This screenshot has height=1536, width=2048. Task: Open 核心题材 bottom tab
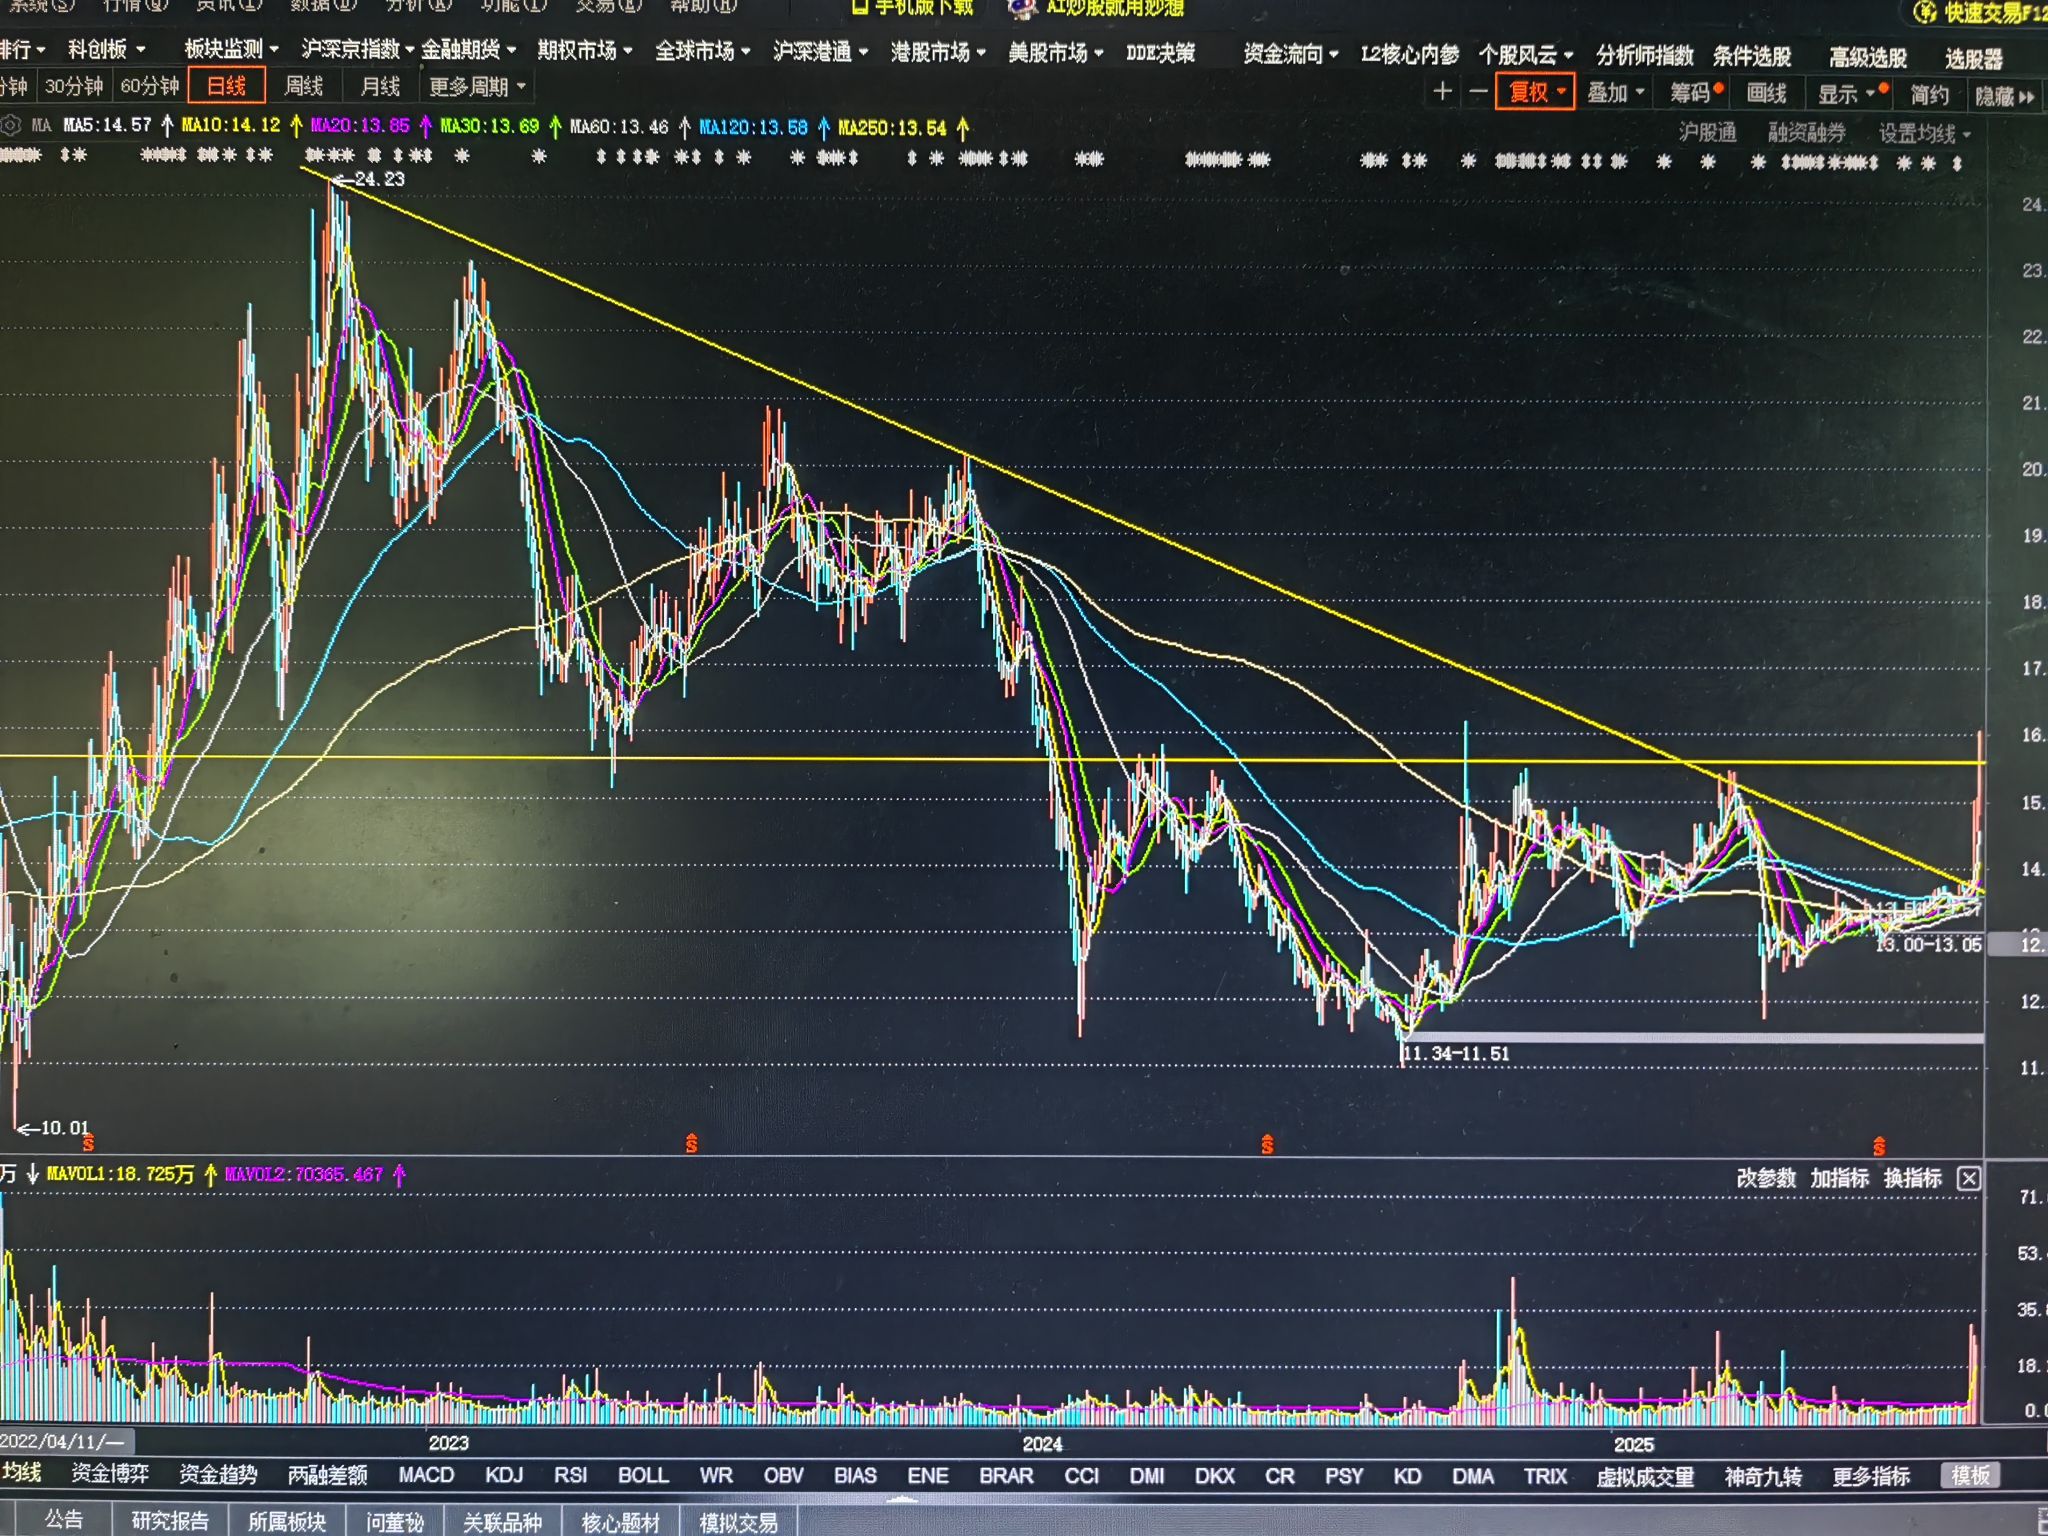[x=620, y=1522]
